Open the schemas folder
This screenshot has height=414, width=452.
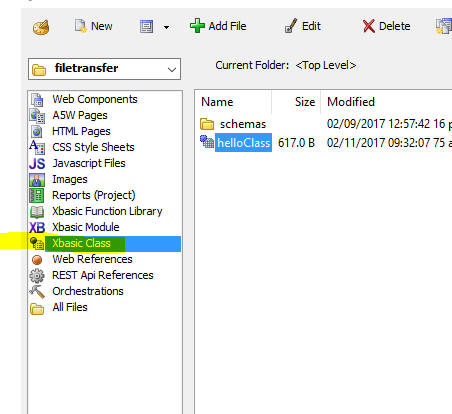pos(243,124)
